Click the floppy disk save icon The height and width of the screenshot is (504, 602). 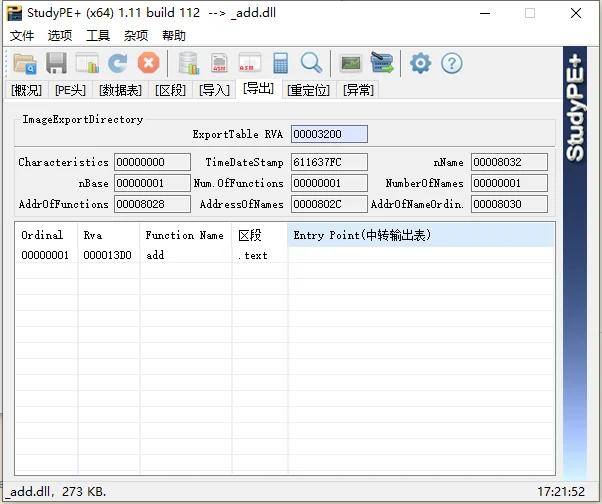(x=56, y=63)
